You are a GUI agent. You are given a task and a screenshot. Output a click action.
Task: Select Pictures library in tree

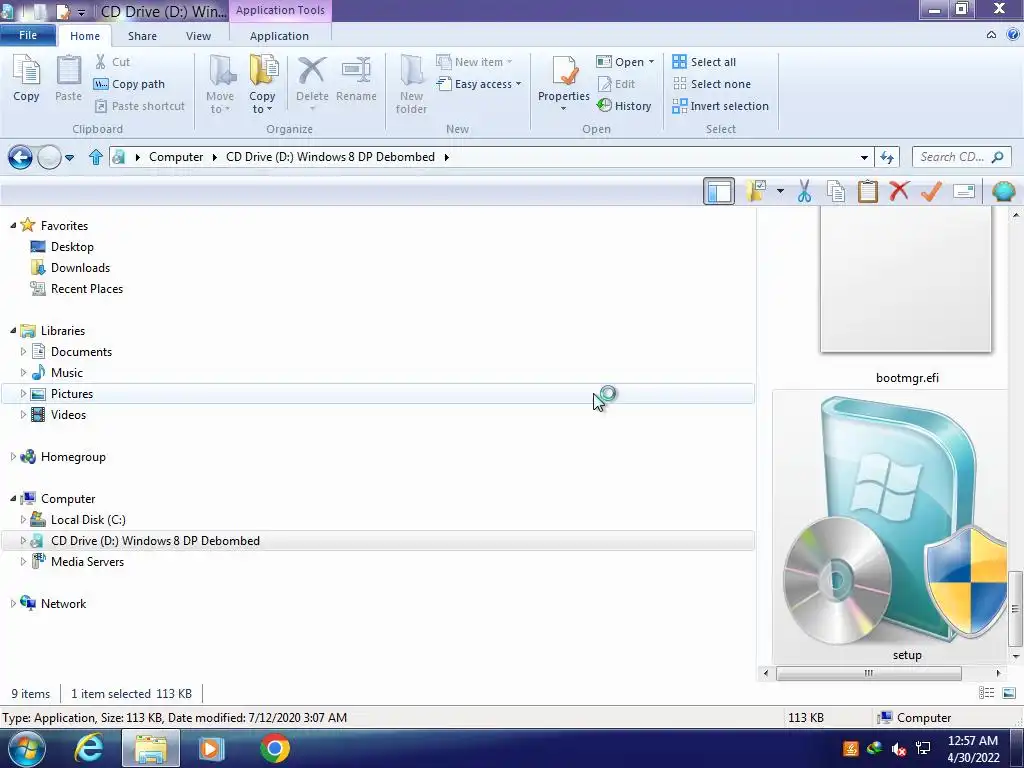[378, 394]
